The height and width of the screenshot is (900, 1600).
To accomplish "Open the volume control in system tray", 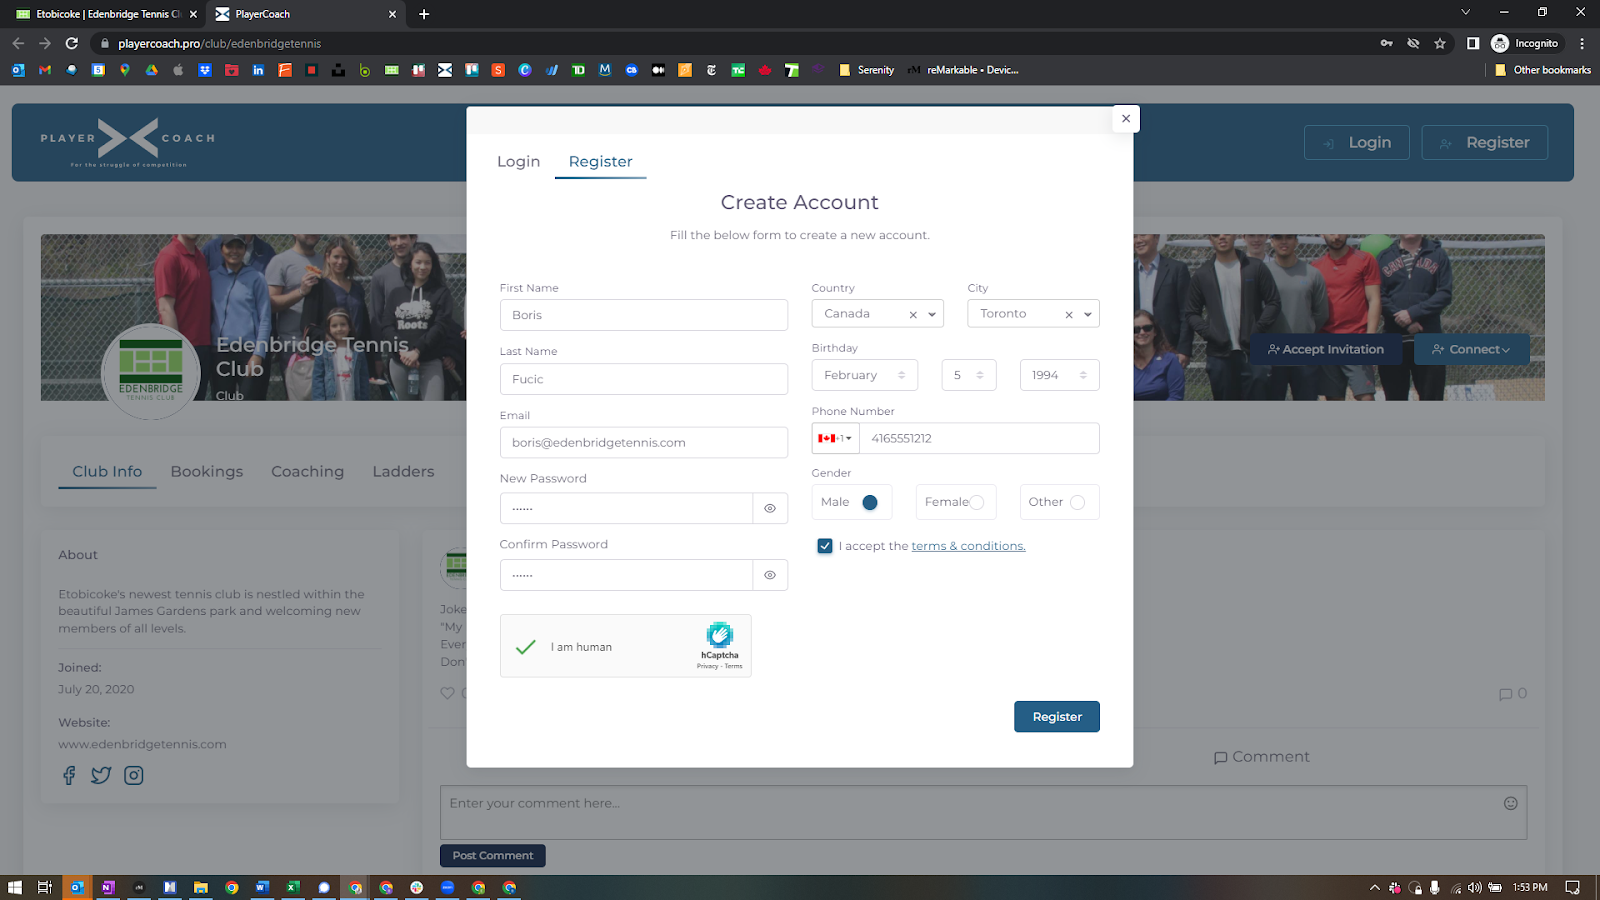I will 1475,887.
